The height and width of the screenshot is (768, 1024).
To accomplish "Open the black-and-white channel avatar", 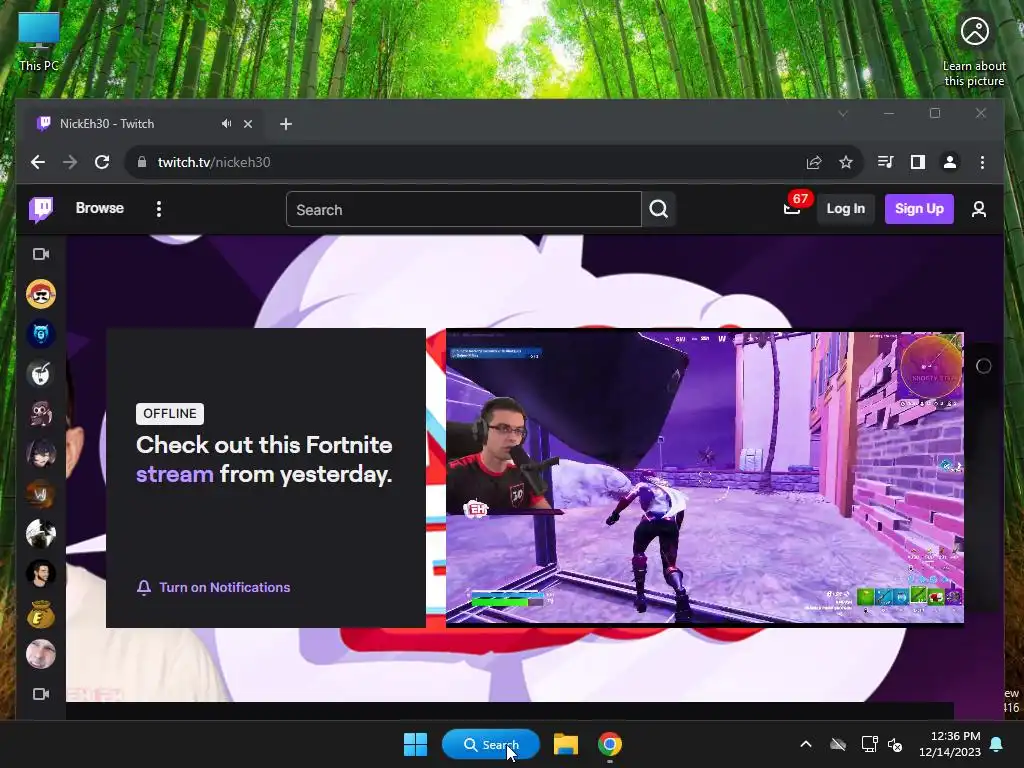I will coord(40,534).
